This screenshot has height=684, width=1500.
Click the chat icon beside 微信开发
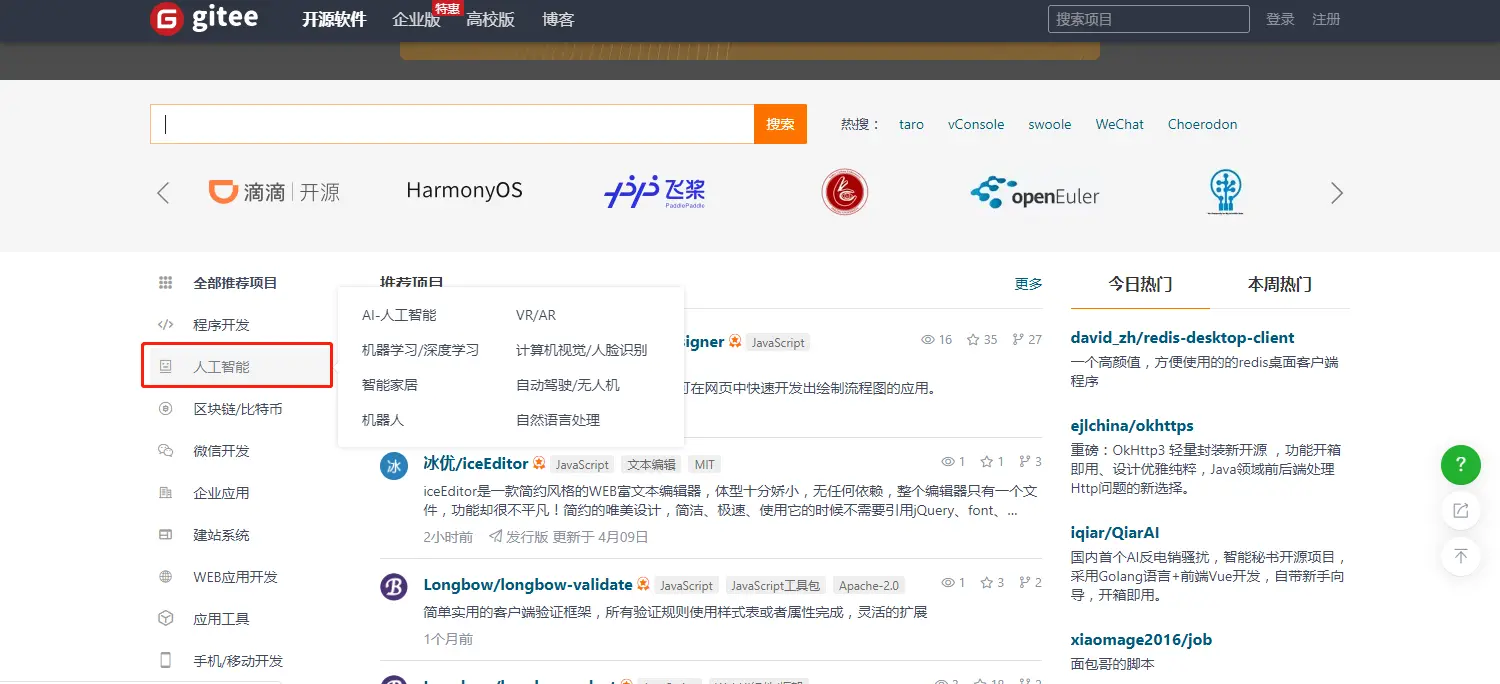tap(166, 451)
